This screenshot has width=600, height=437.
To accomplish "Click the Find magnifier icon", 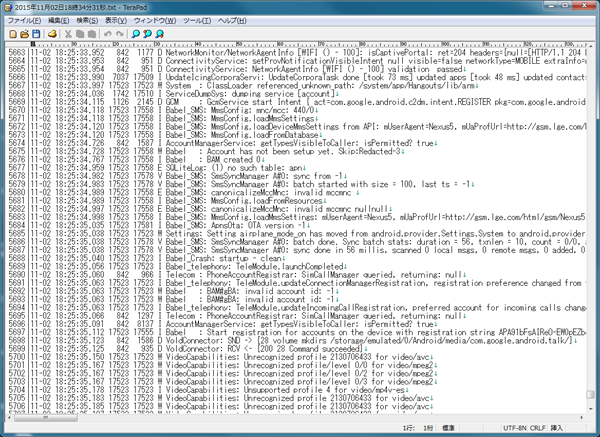I will click(x=135, y=34).
